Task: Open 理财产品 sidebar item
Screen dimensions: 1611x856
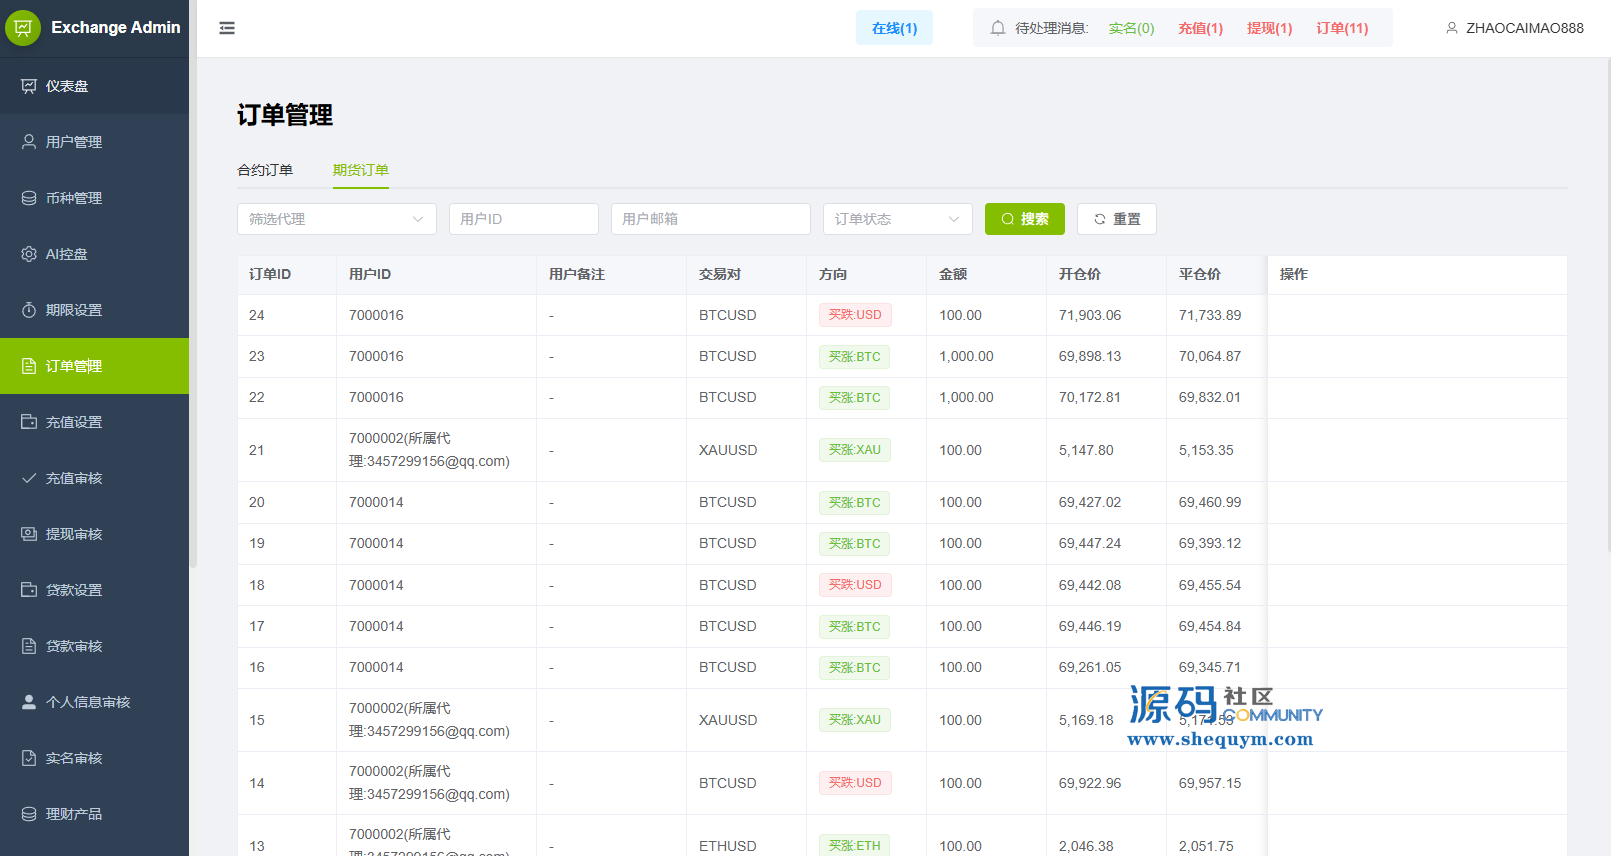Action: pyautogui.click(x=74, y=814)
